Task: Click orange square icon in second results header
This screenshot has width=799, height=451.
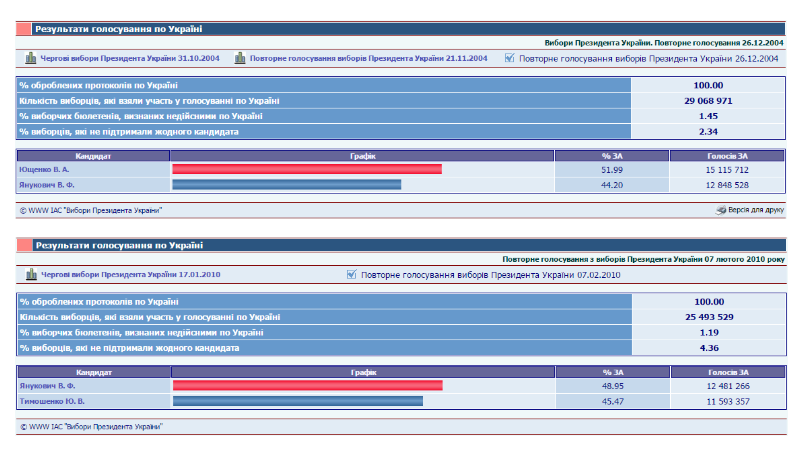Action: tap(26, 245)
